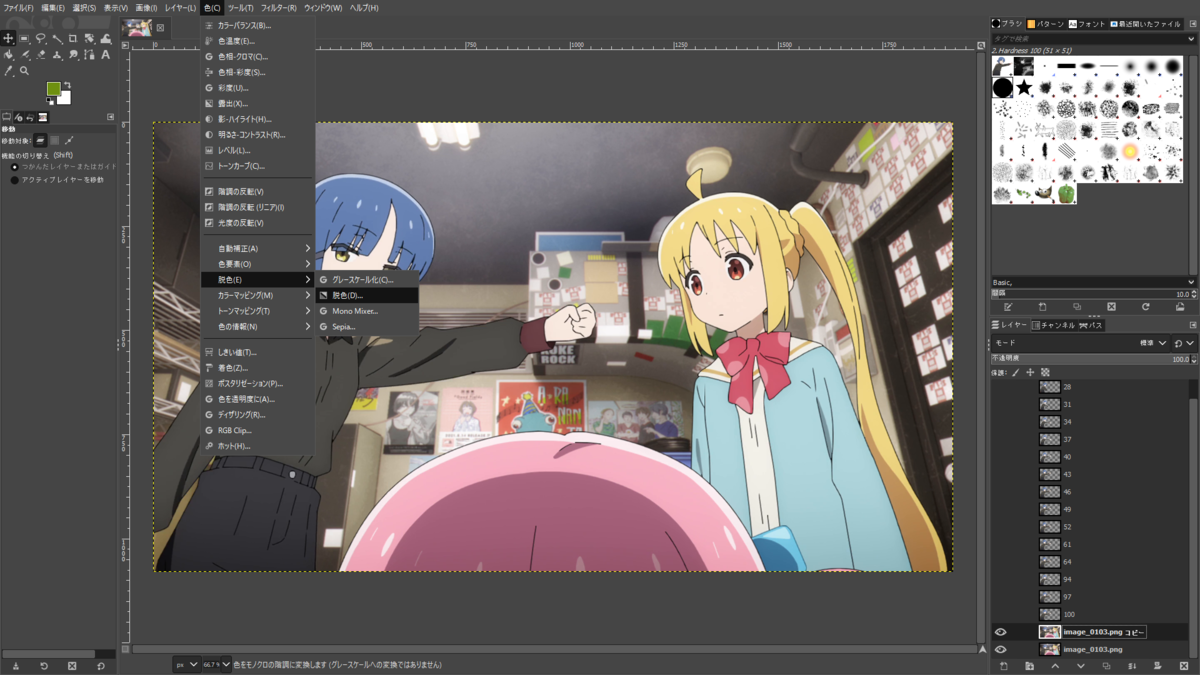Image resolution: width=1200 pixels, height=675 pixels.
Task: Select the Rectangle Select tool
Action: (24, 38)
